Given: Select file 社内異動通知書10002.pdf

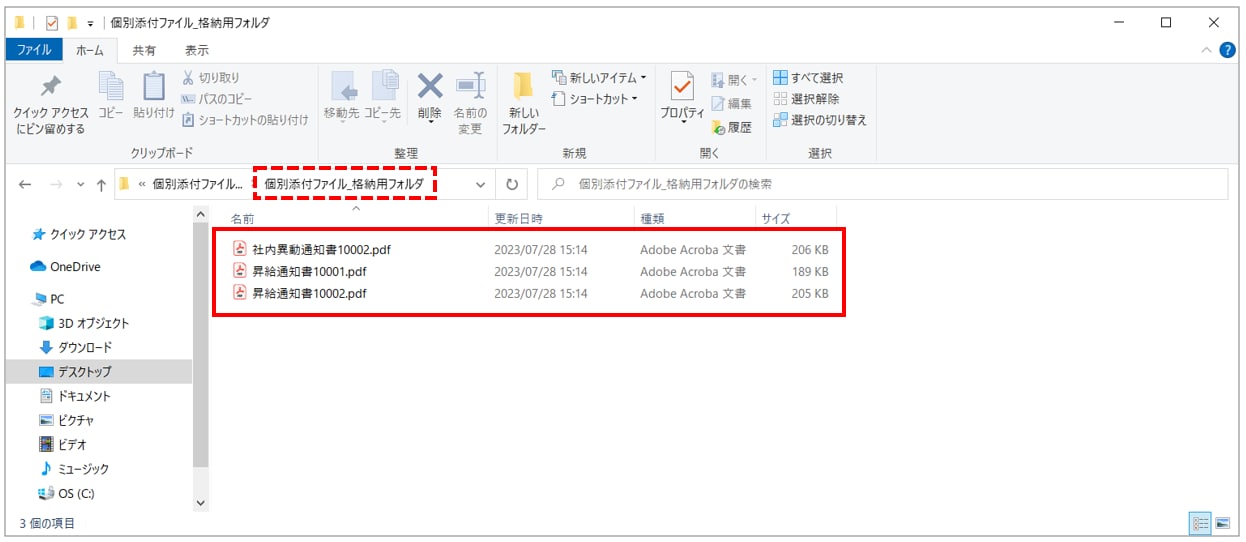Looking at the screenshot, I should (x=322, y=249).
